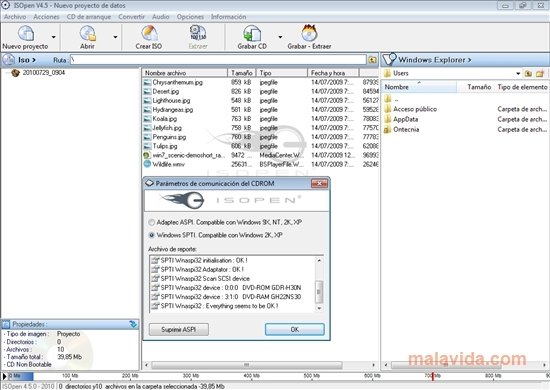Open the CD de arranque menu
The image size is (550, 390).
[x=88, y=17]
